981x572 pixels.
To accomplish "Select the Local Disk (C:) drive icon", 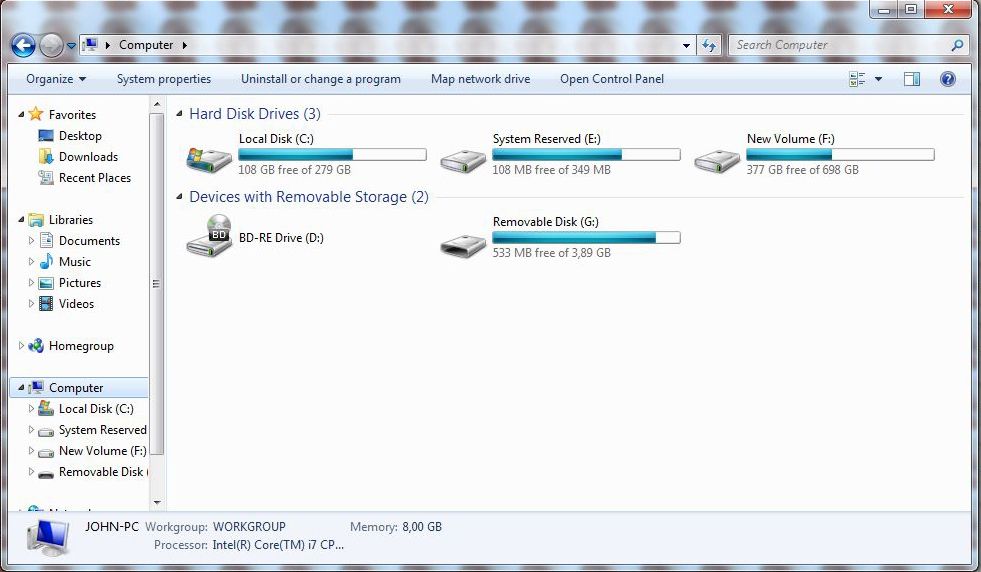I will tap(209, 159).
